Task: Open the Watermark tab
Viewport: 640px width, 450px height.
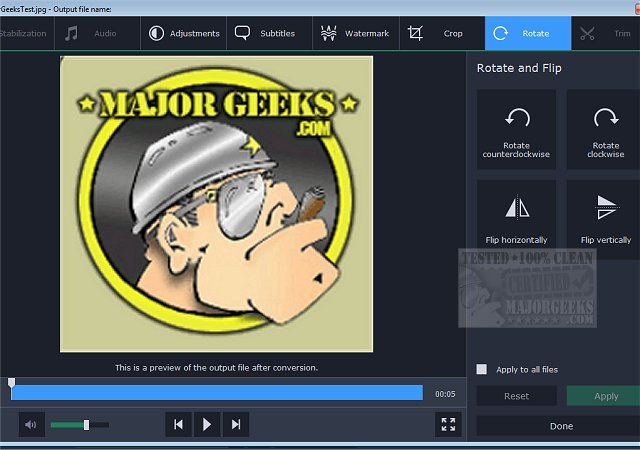Action: click(356, 33)
